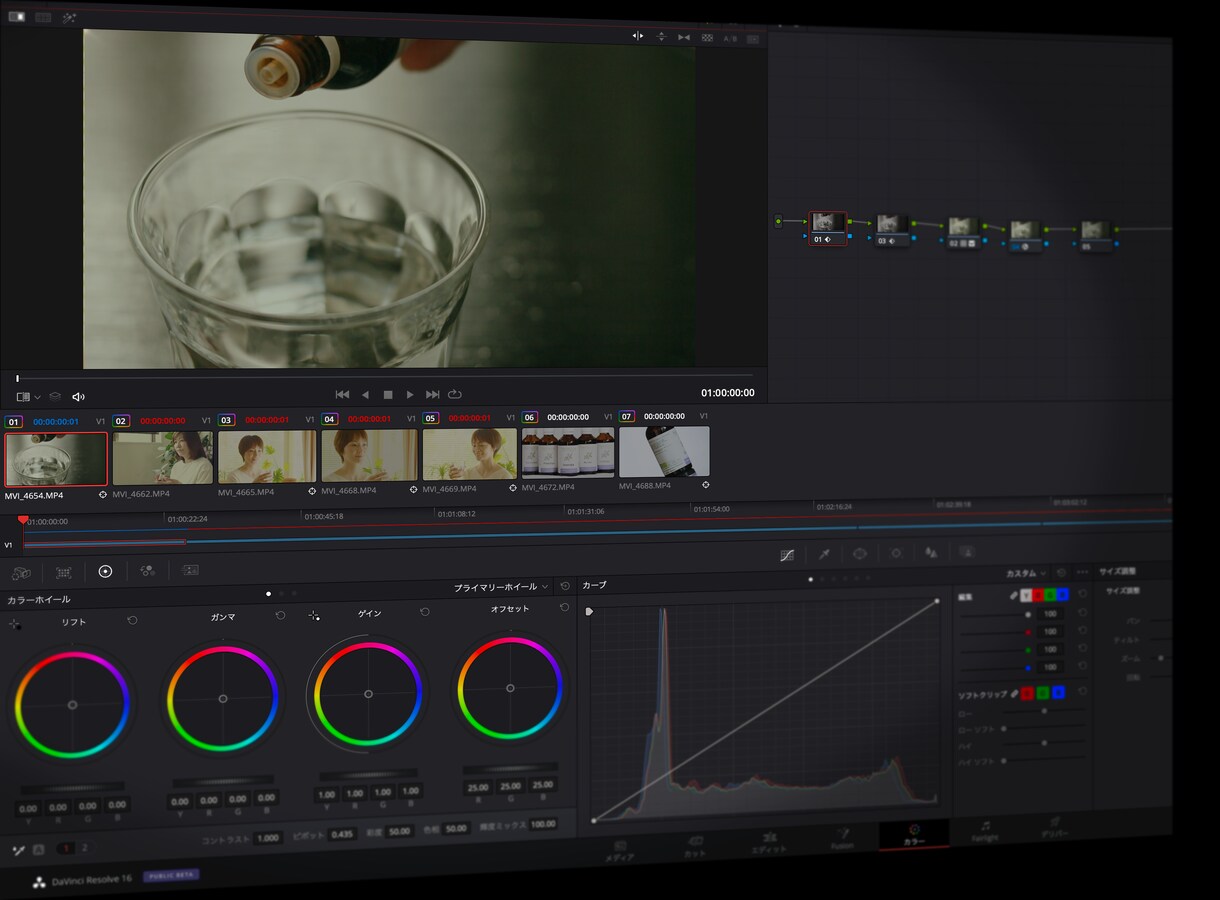
Task: Toggle red channel in curve edit
Action: pyautogui.click(x=1038, y=595)
